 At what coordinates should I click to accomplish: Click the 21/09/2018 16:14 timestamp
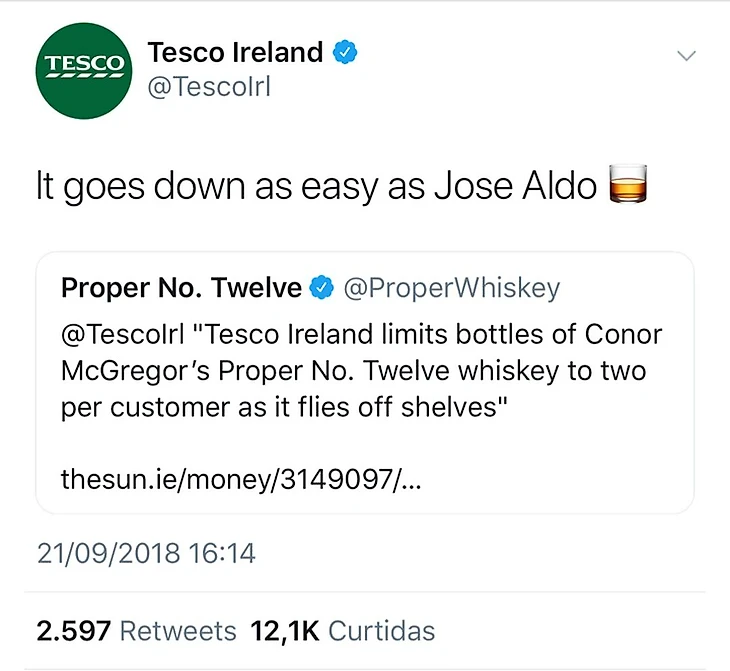pos(146,552)
